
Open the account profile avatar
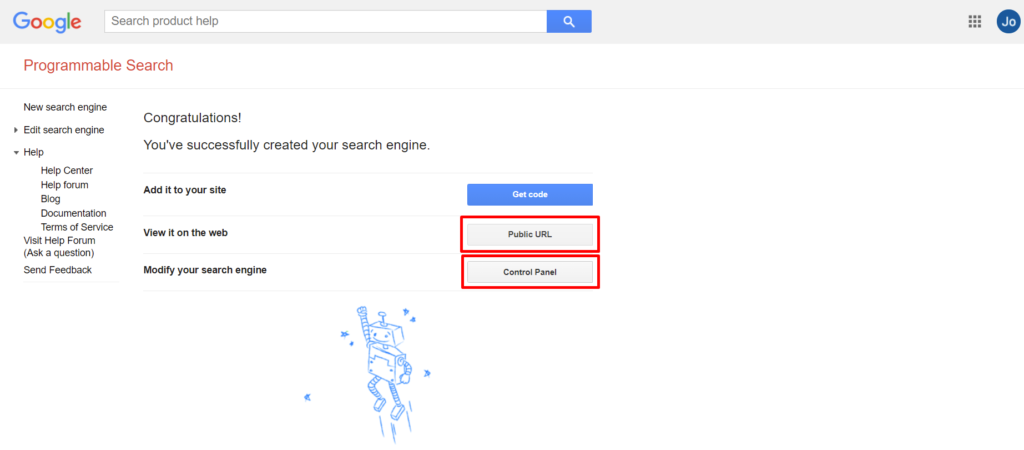coord(1008,21)
